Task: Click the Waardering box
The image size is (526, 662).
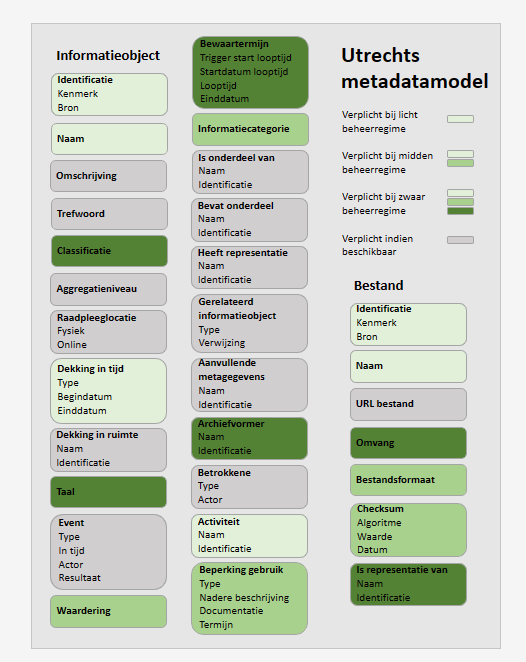Action: coord(108,611)
